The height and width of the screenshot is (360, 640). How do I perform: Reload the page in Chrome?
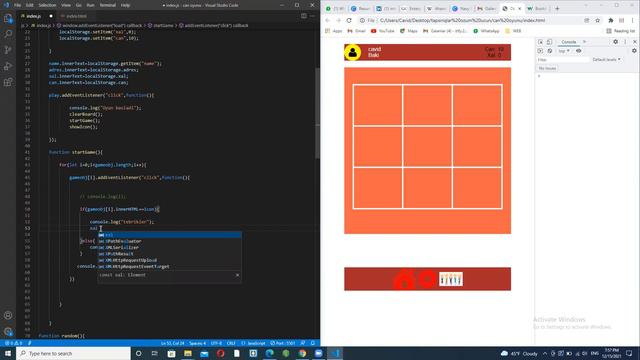pos(349,20)
